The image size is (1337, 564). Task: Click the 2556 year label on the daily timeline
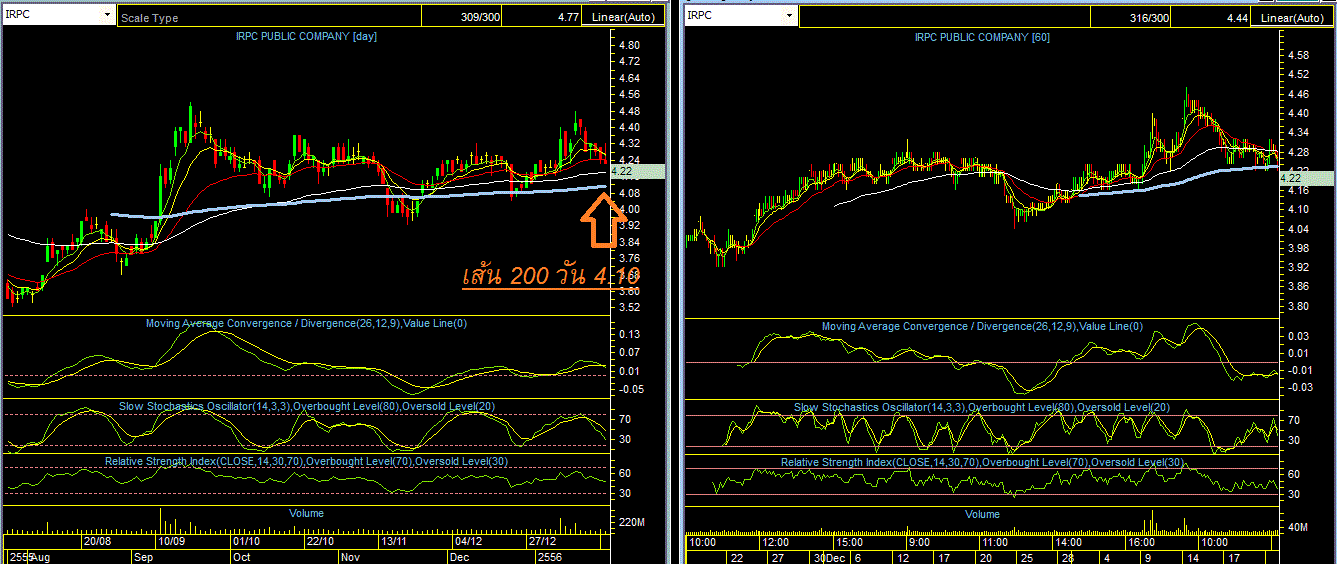tap(550, 556)
